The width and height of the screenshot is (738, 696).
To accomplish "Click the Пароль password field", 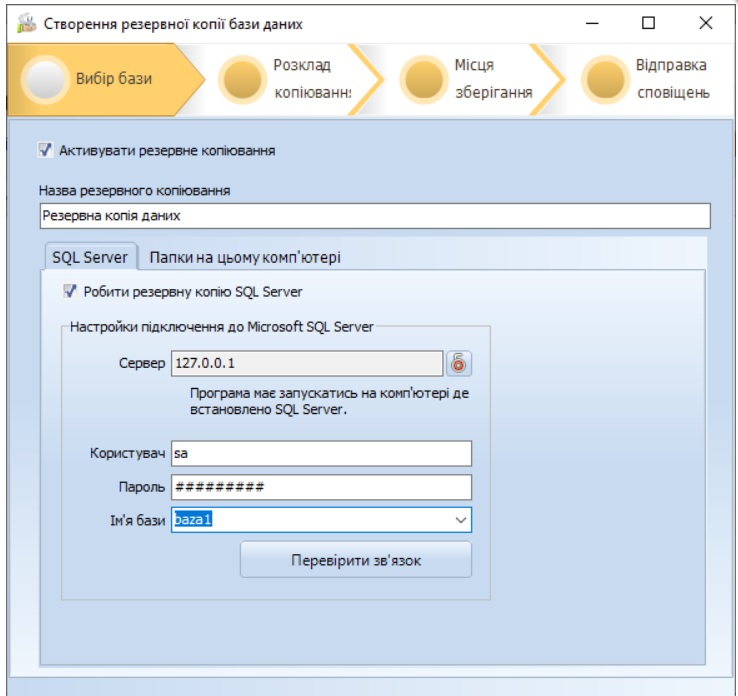I will (321, 487).
